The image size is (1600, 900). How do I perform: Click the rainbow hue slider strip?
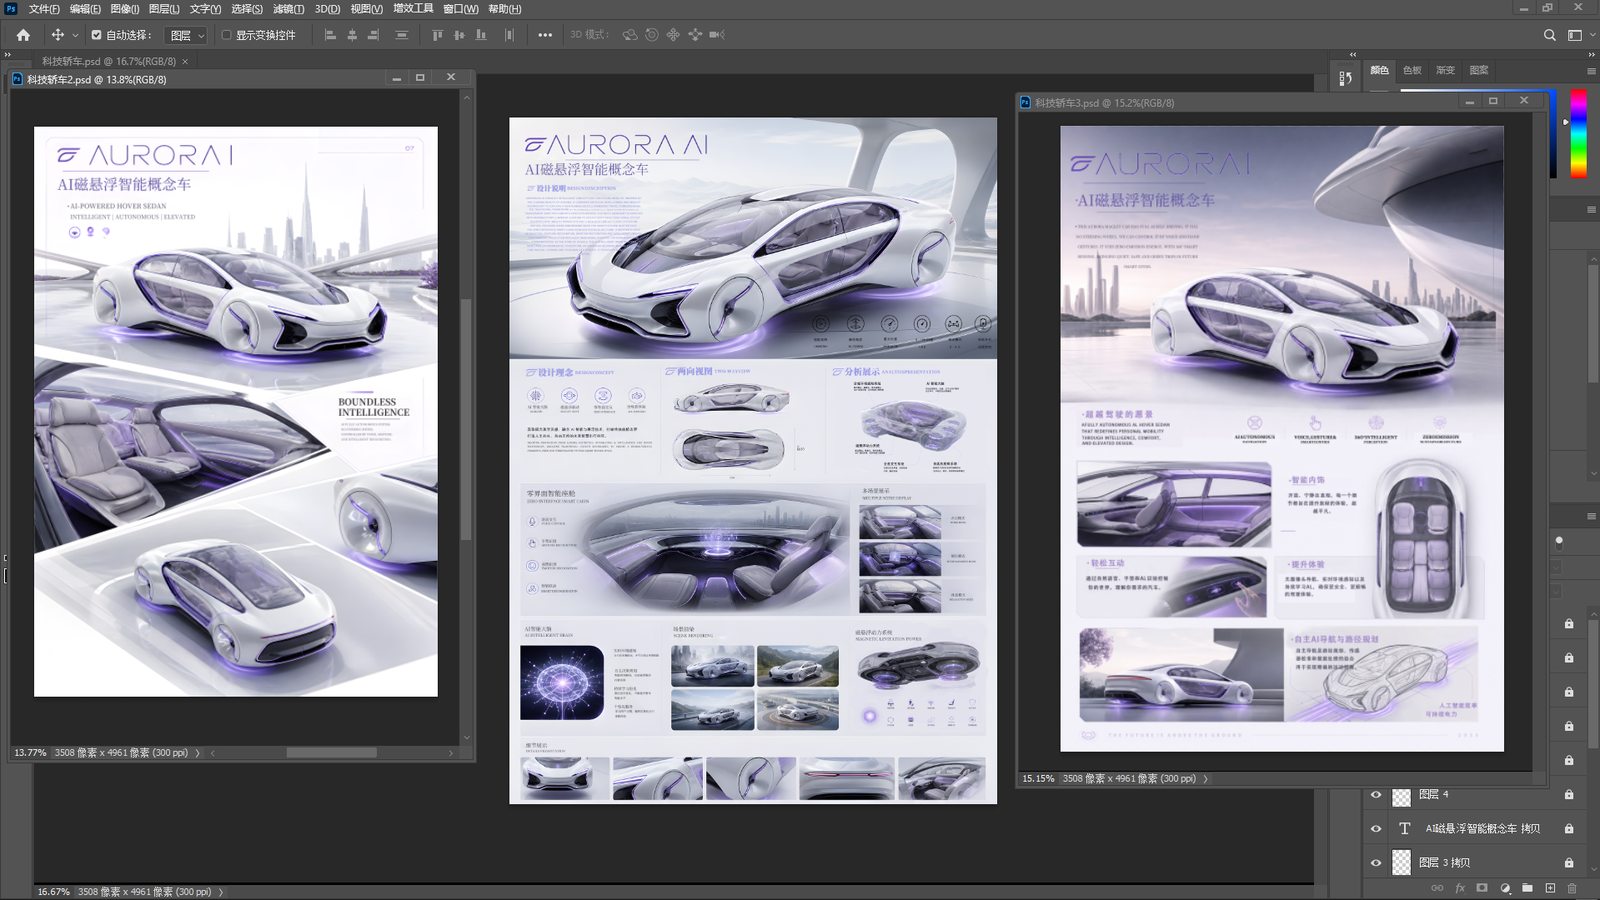tap(1579, 133)
